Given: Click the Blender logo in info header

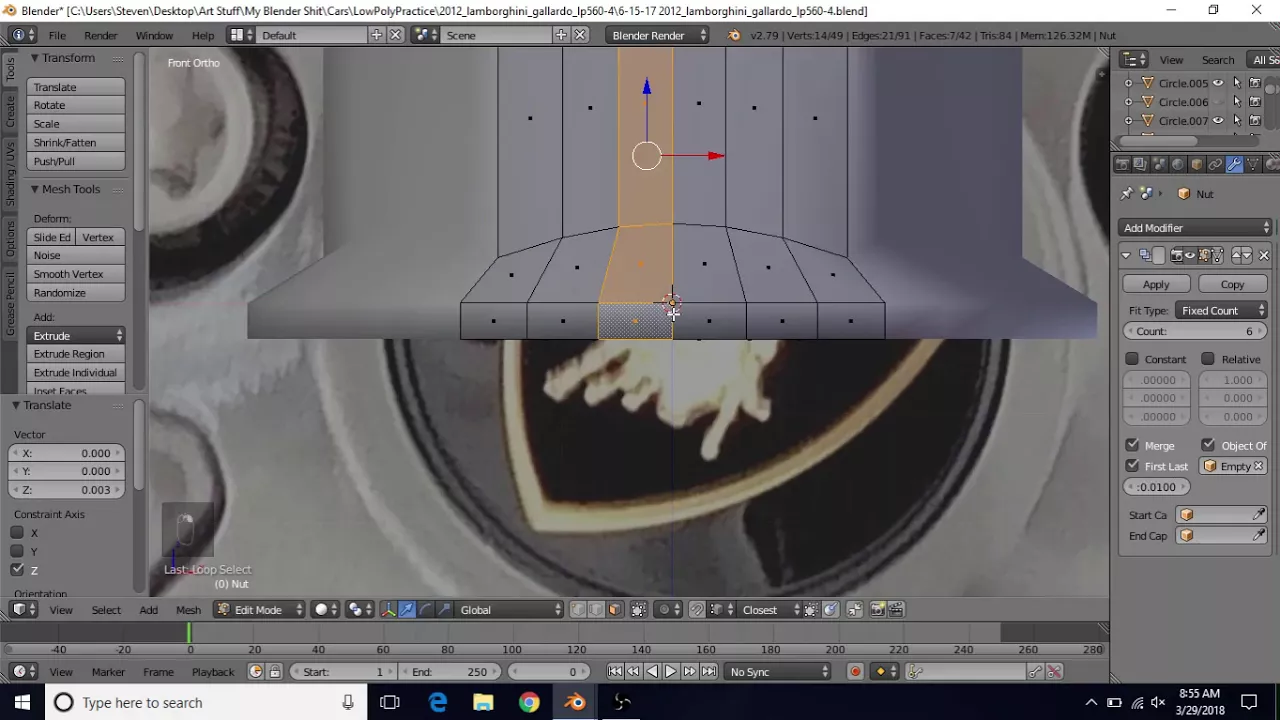Looking at the screenshot, I should click(733, 35).
